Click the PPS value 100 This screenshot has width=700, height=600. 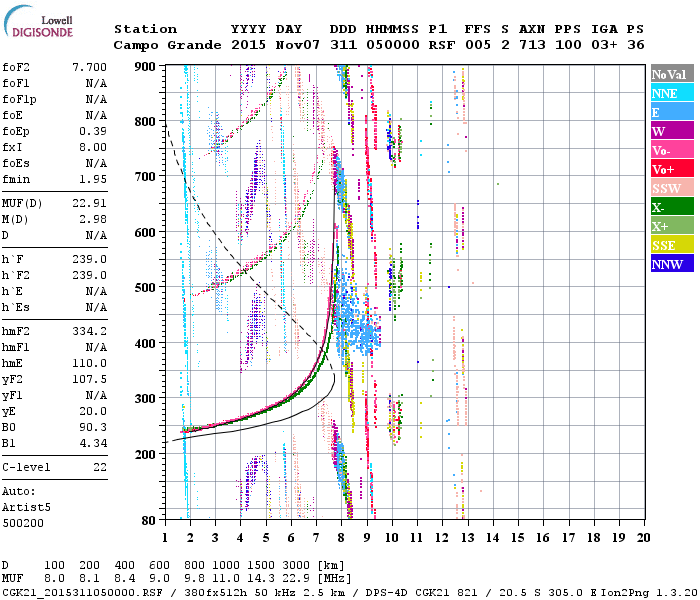point(568,45)
